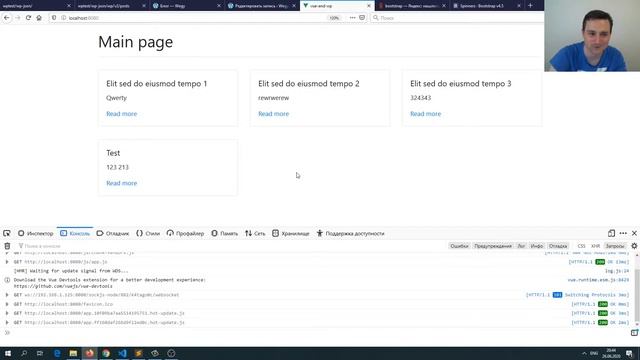Expand the GET websocket request row
Screen dimensions: 640x360
7,295
